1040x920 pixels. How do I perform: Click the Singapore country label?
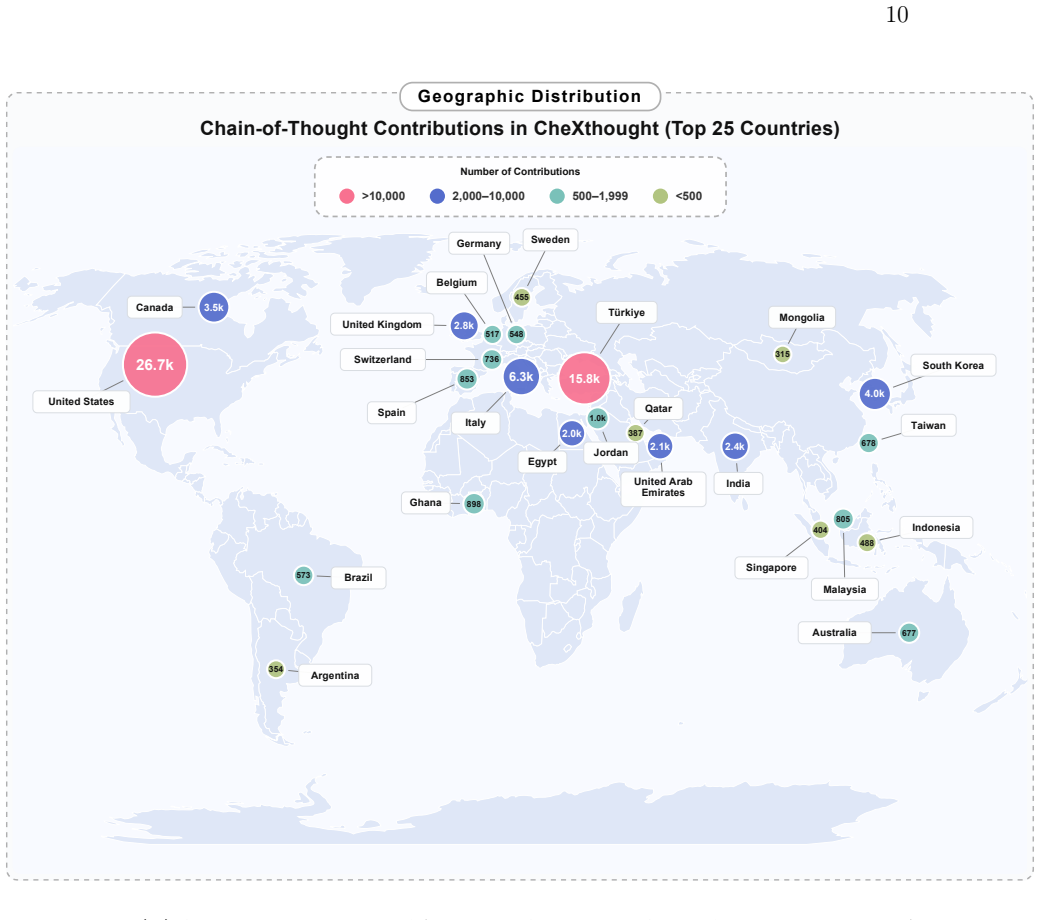pyautogui.click(x=771, y=568)
